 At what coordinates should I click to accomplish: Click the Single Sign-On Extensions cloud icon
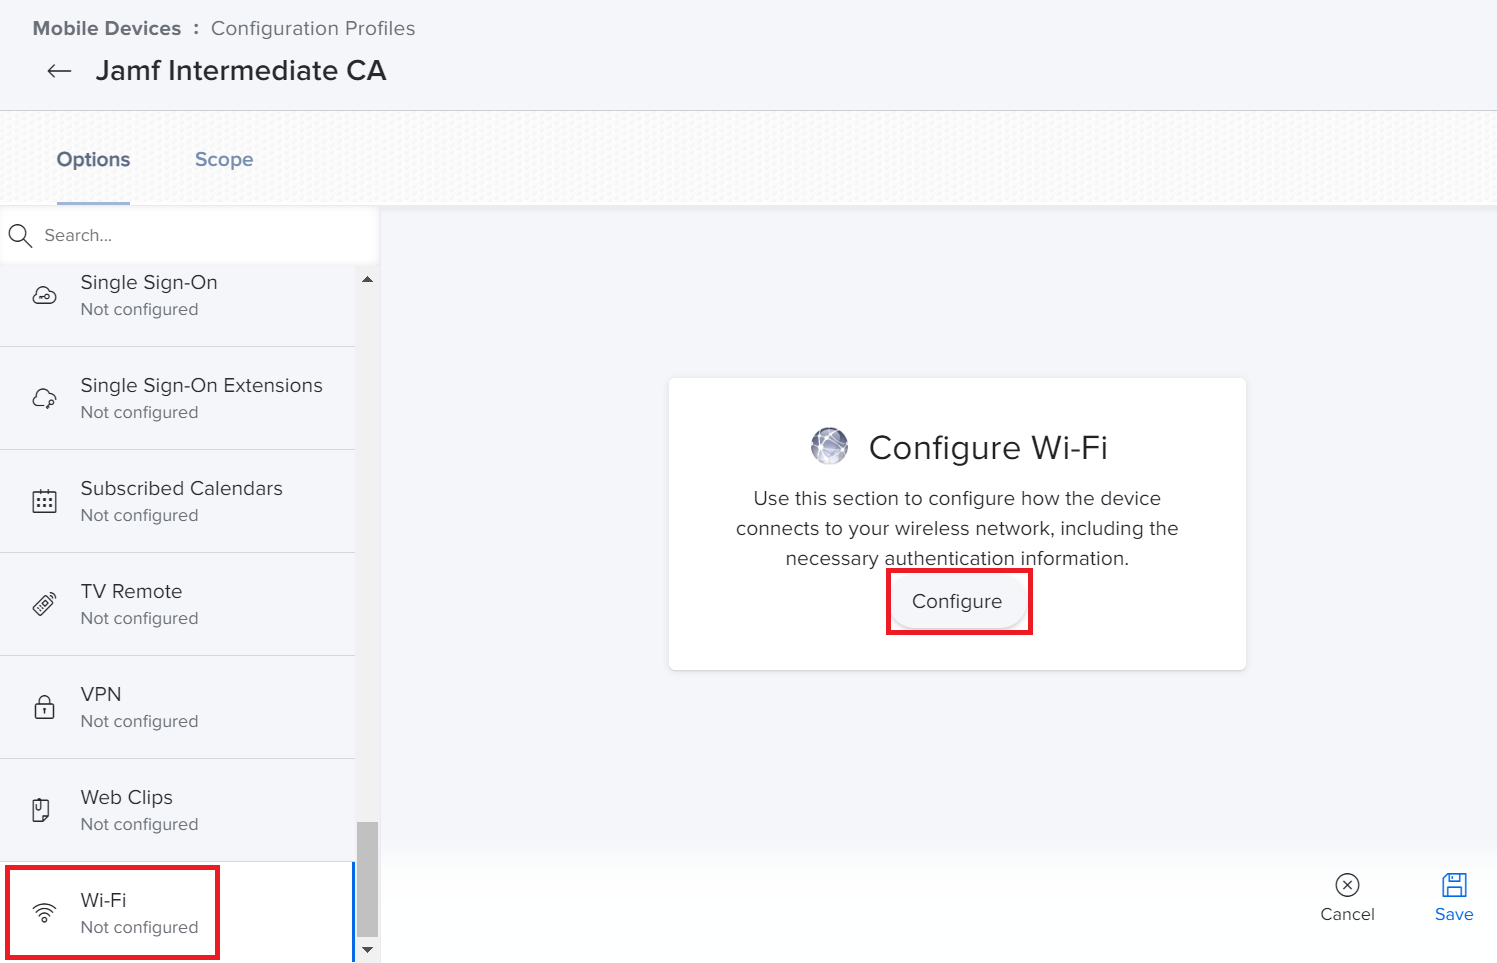click(44, 398)
